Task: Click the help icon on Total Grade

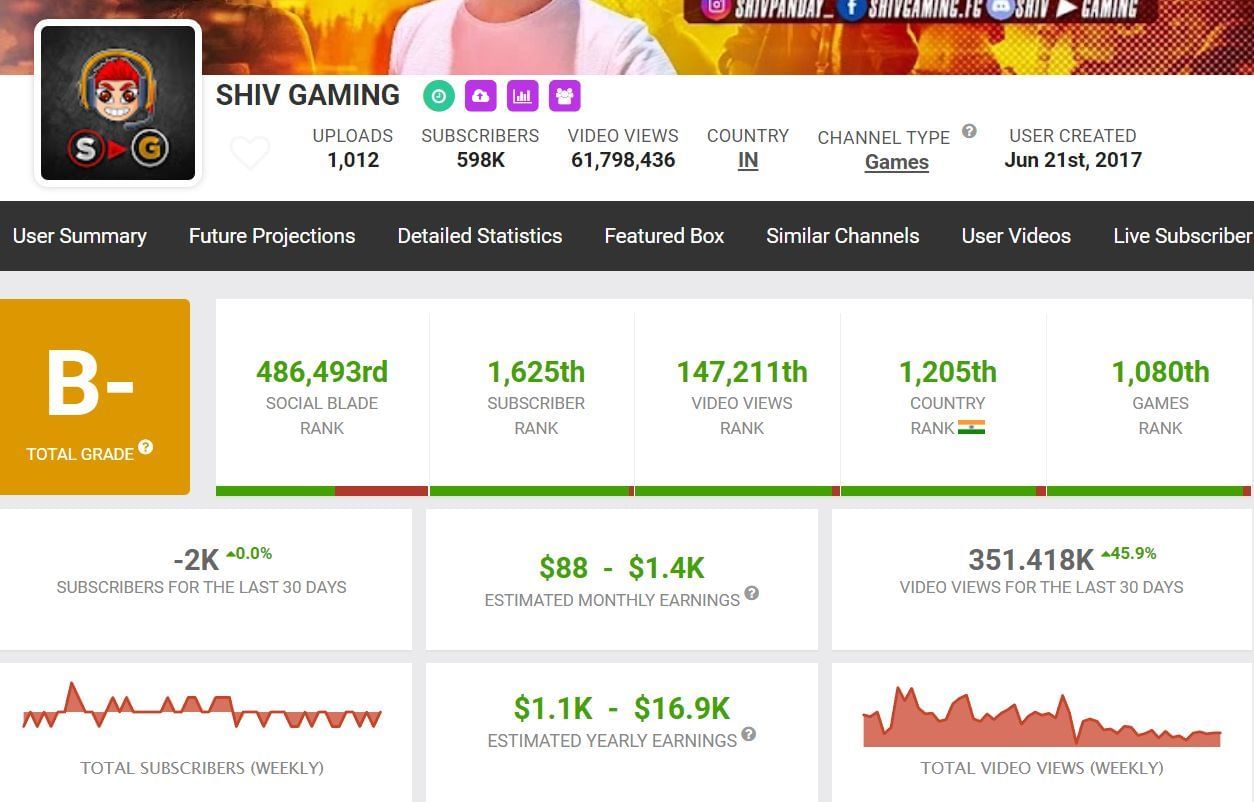Action: point(146,447)
